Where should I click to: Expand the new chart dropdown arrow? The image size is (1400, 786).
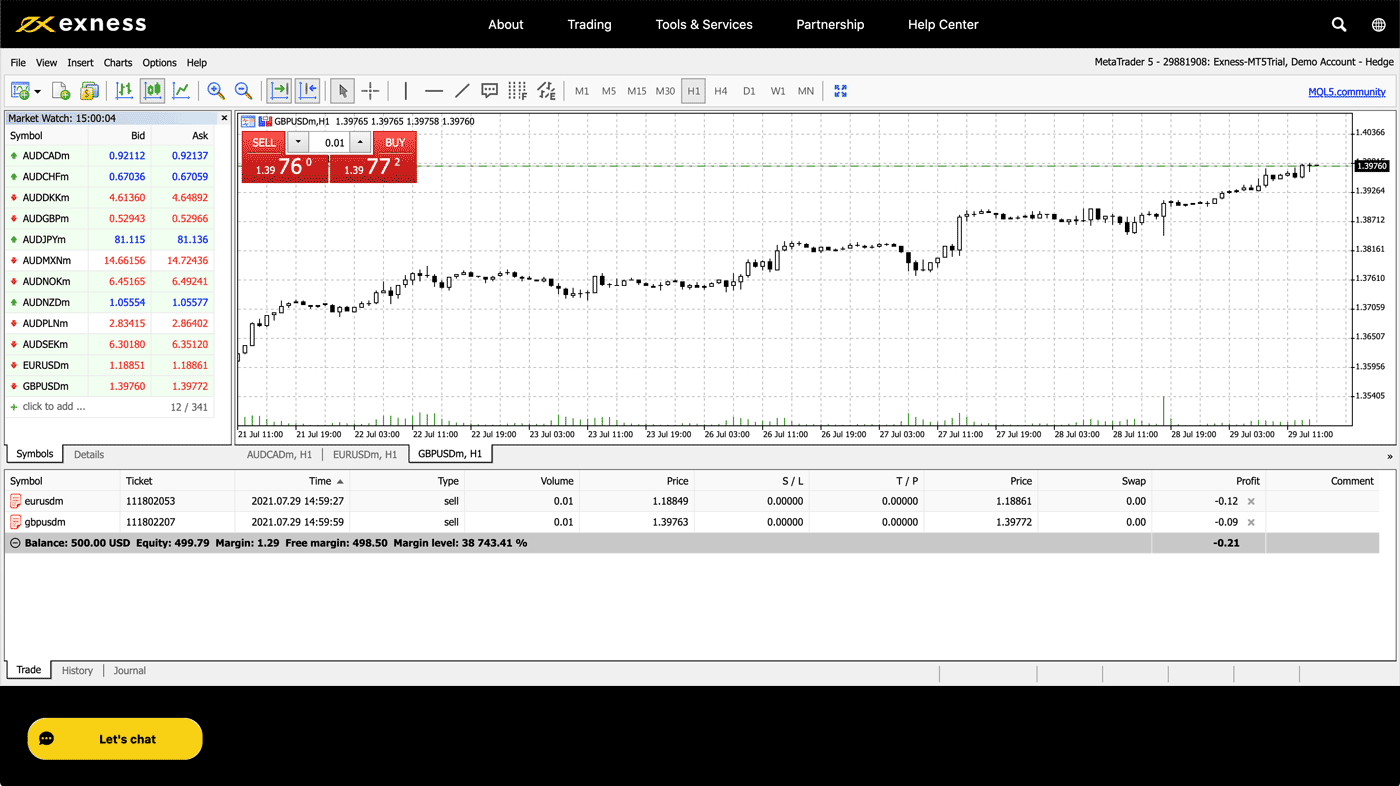38,91
